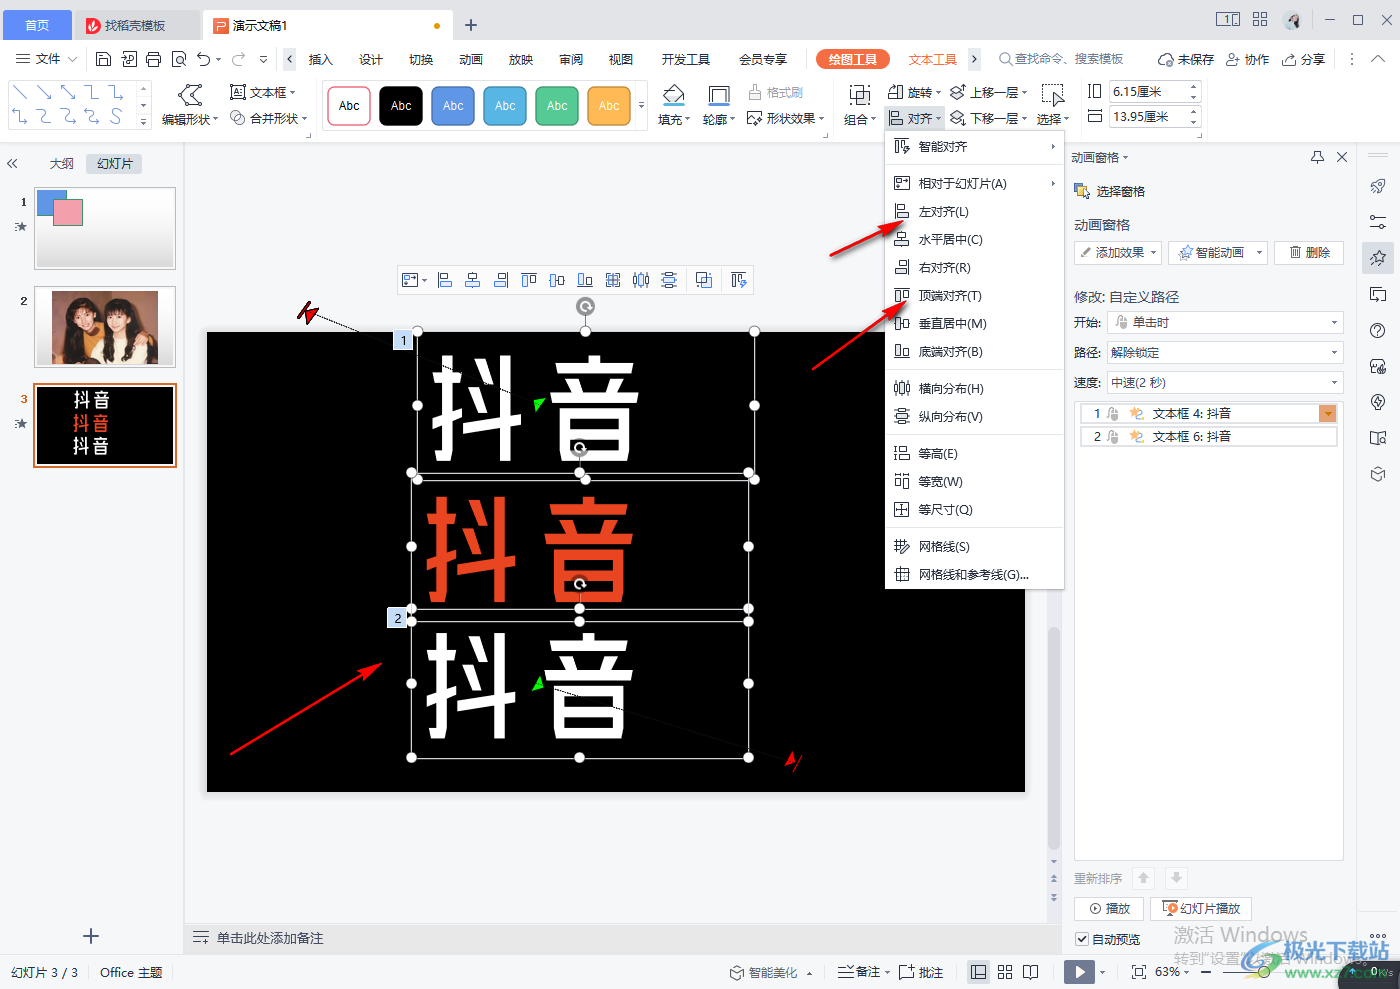This screenshot has height=989, width=1400.
Task: Click notes area 单击此处添加备注
Action: click(x=270, y=938)
